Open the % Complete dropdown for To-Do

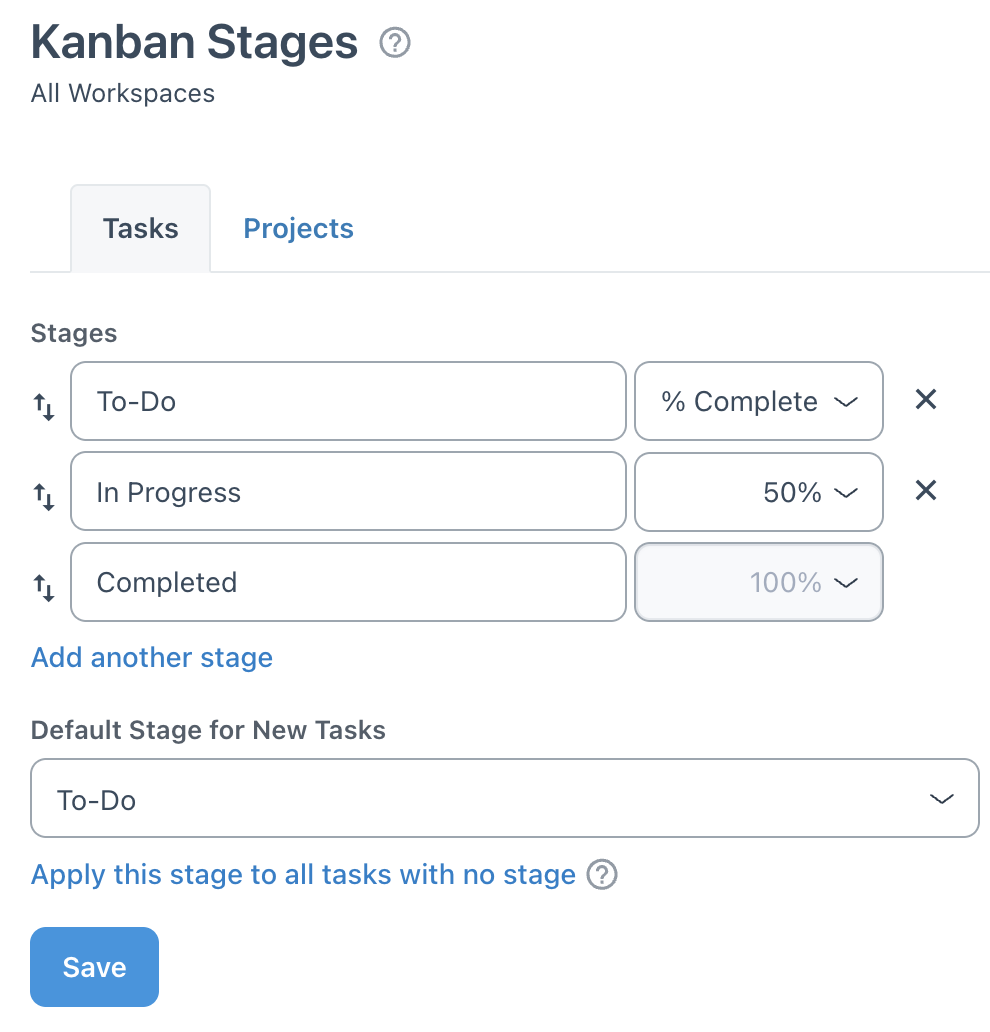pyautogui.click(x=759, y=401)
